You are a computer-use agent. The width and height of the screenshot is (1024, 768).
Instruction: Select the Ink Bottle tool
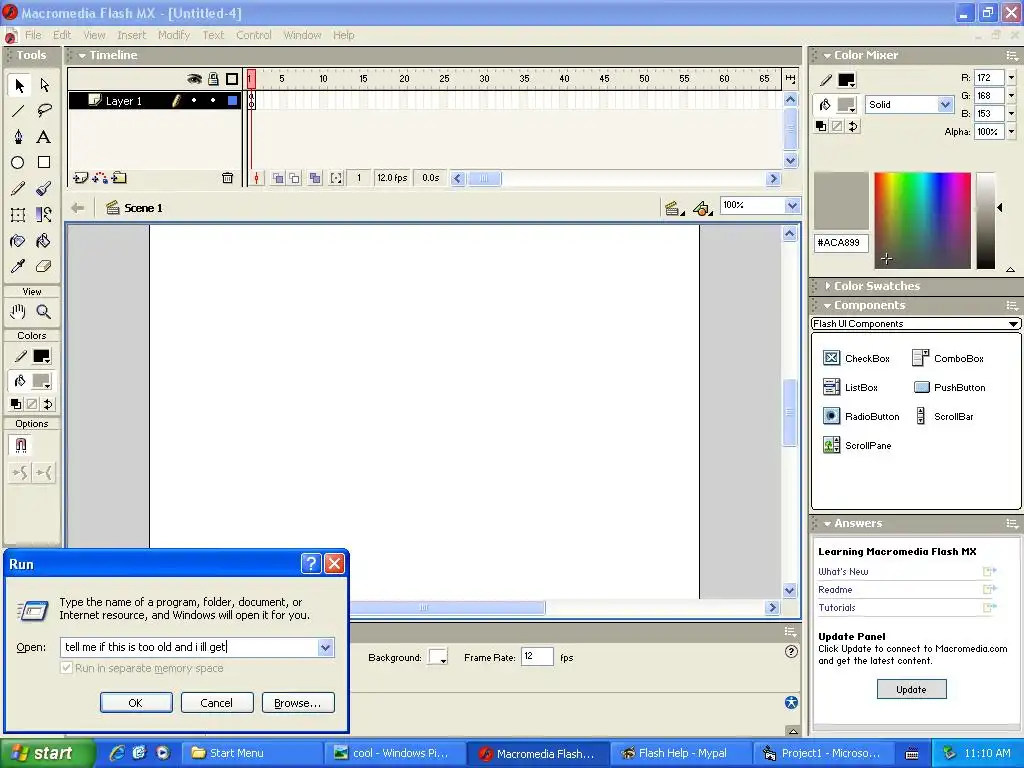click(18, 241)
